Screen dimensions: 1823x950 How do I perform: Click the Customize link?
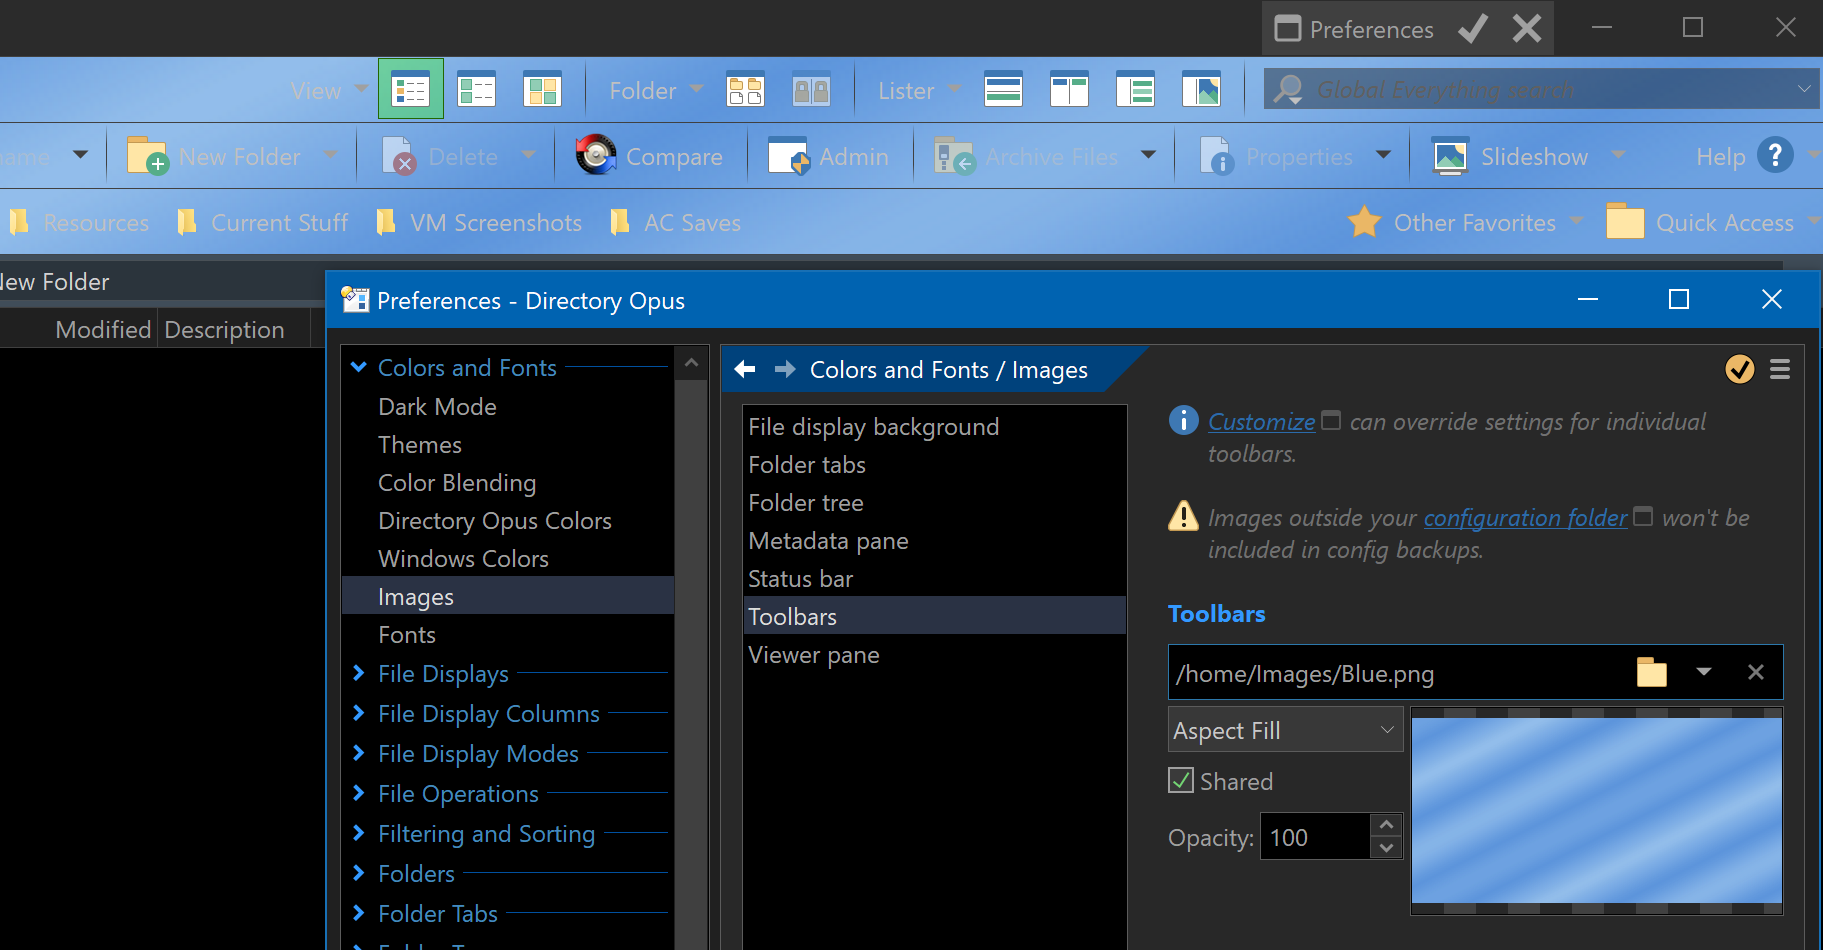[1260, 421]
